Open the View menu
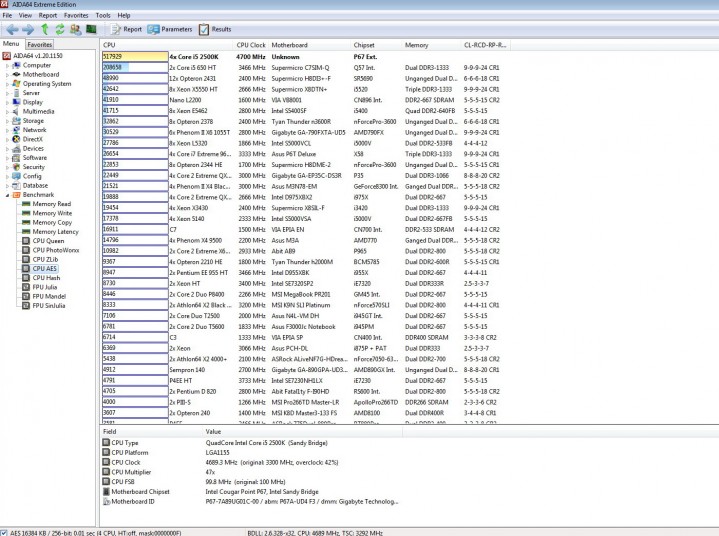This screenshot has height=536, width=719. pyautogui.click(x=25, y=15)
